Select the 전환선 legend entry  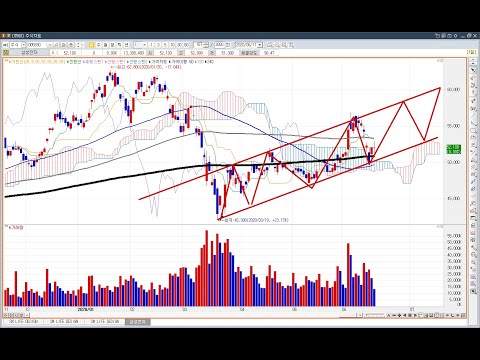coord(75,62)
